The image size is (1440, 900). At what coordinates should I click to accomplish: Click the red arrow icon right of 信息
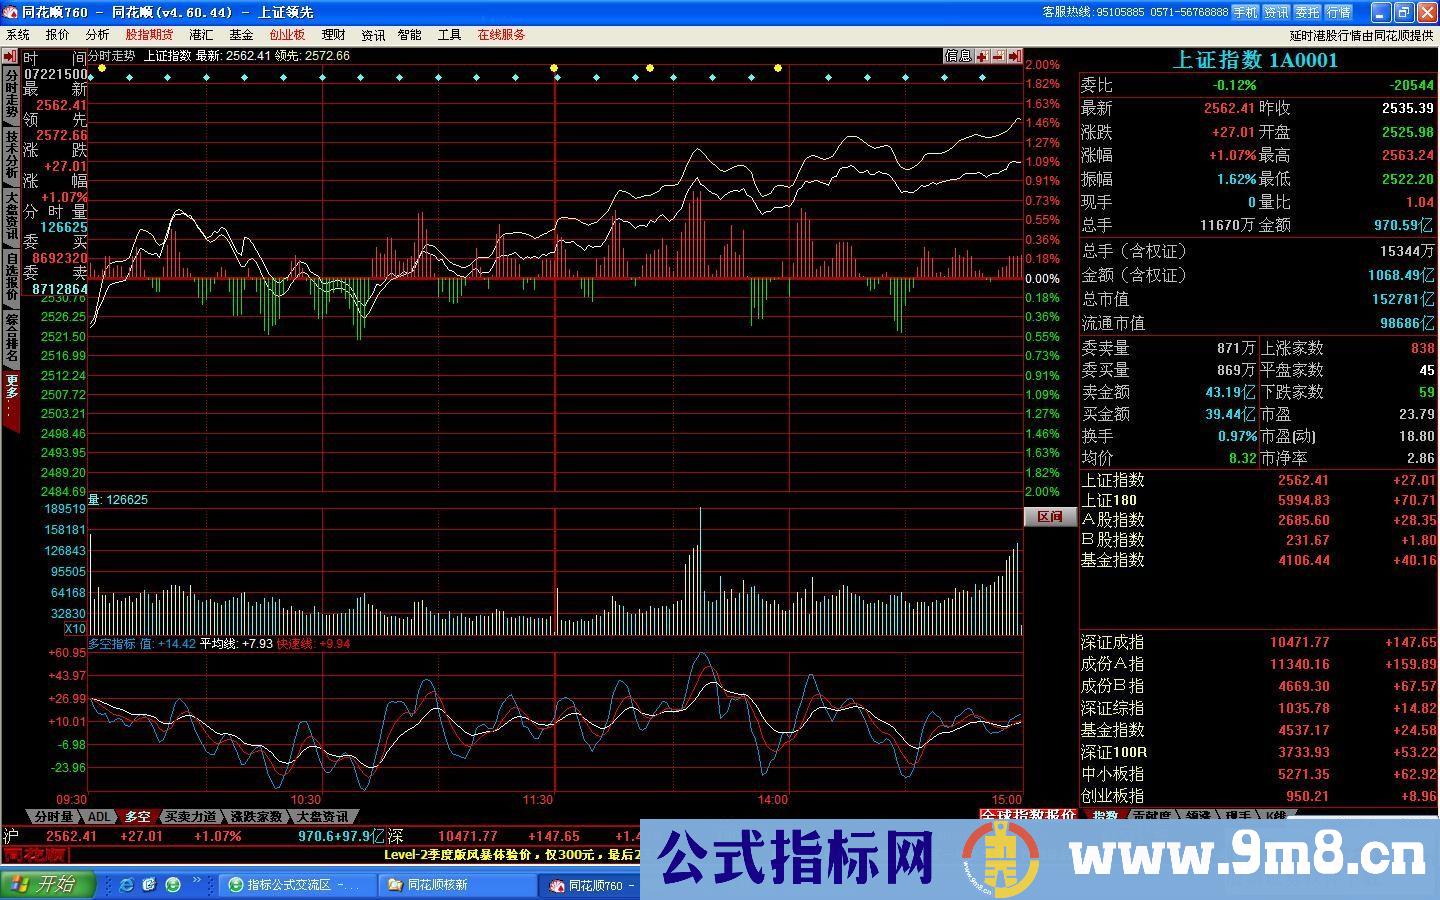(x=1014, y=56)
